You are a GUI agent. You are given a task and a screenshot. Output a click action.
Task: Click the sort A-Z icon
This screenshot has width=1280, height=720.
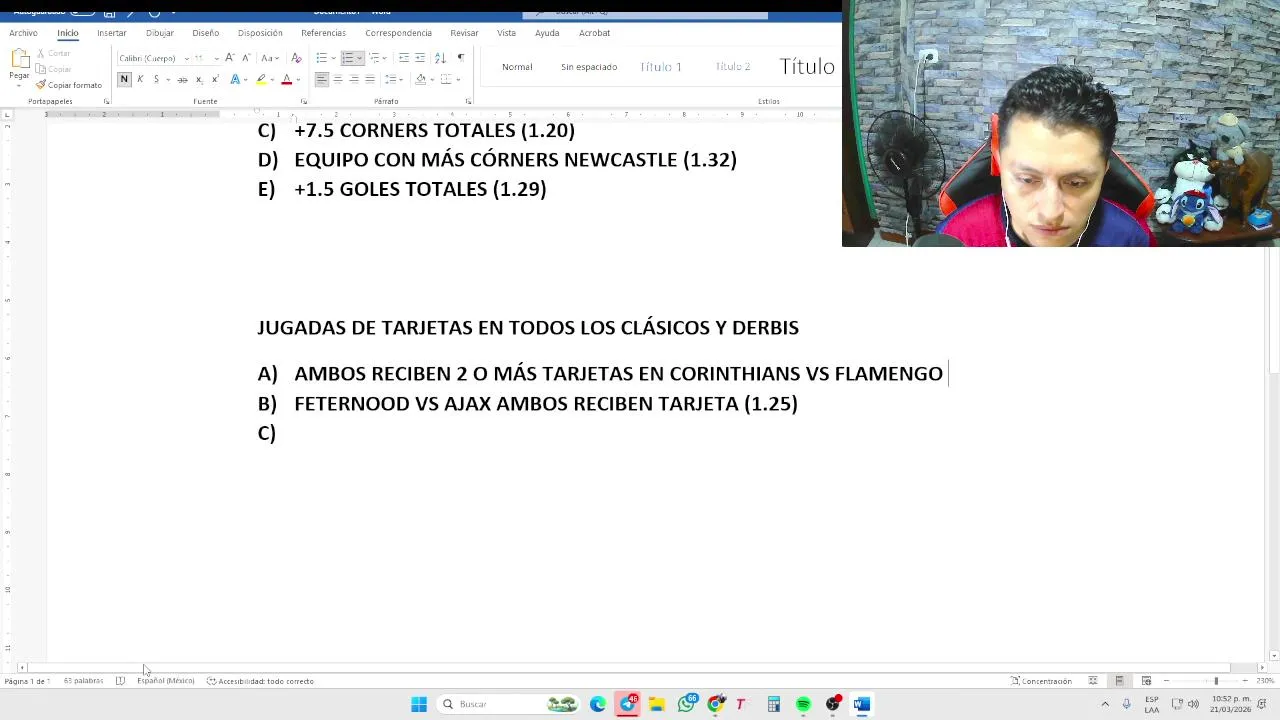[x=440, y=58]
